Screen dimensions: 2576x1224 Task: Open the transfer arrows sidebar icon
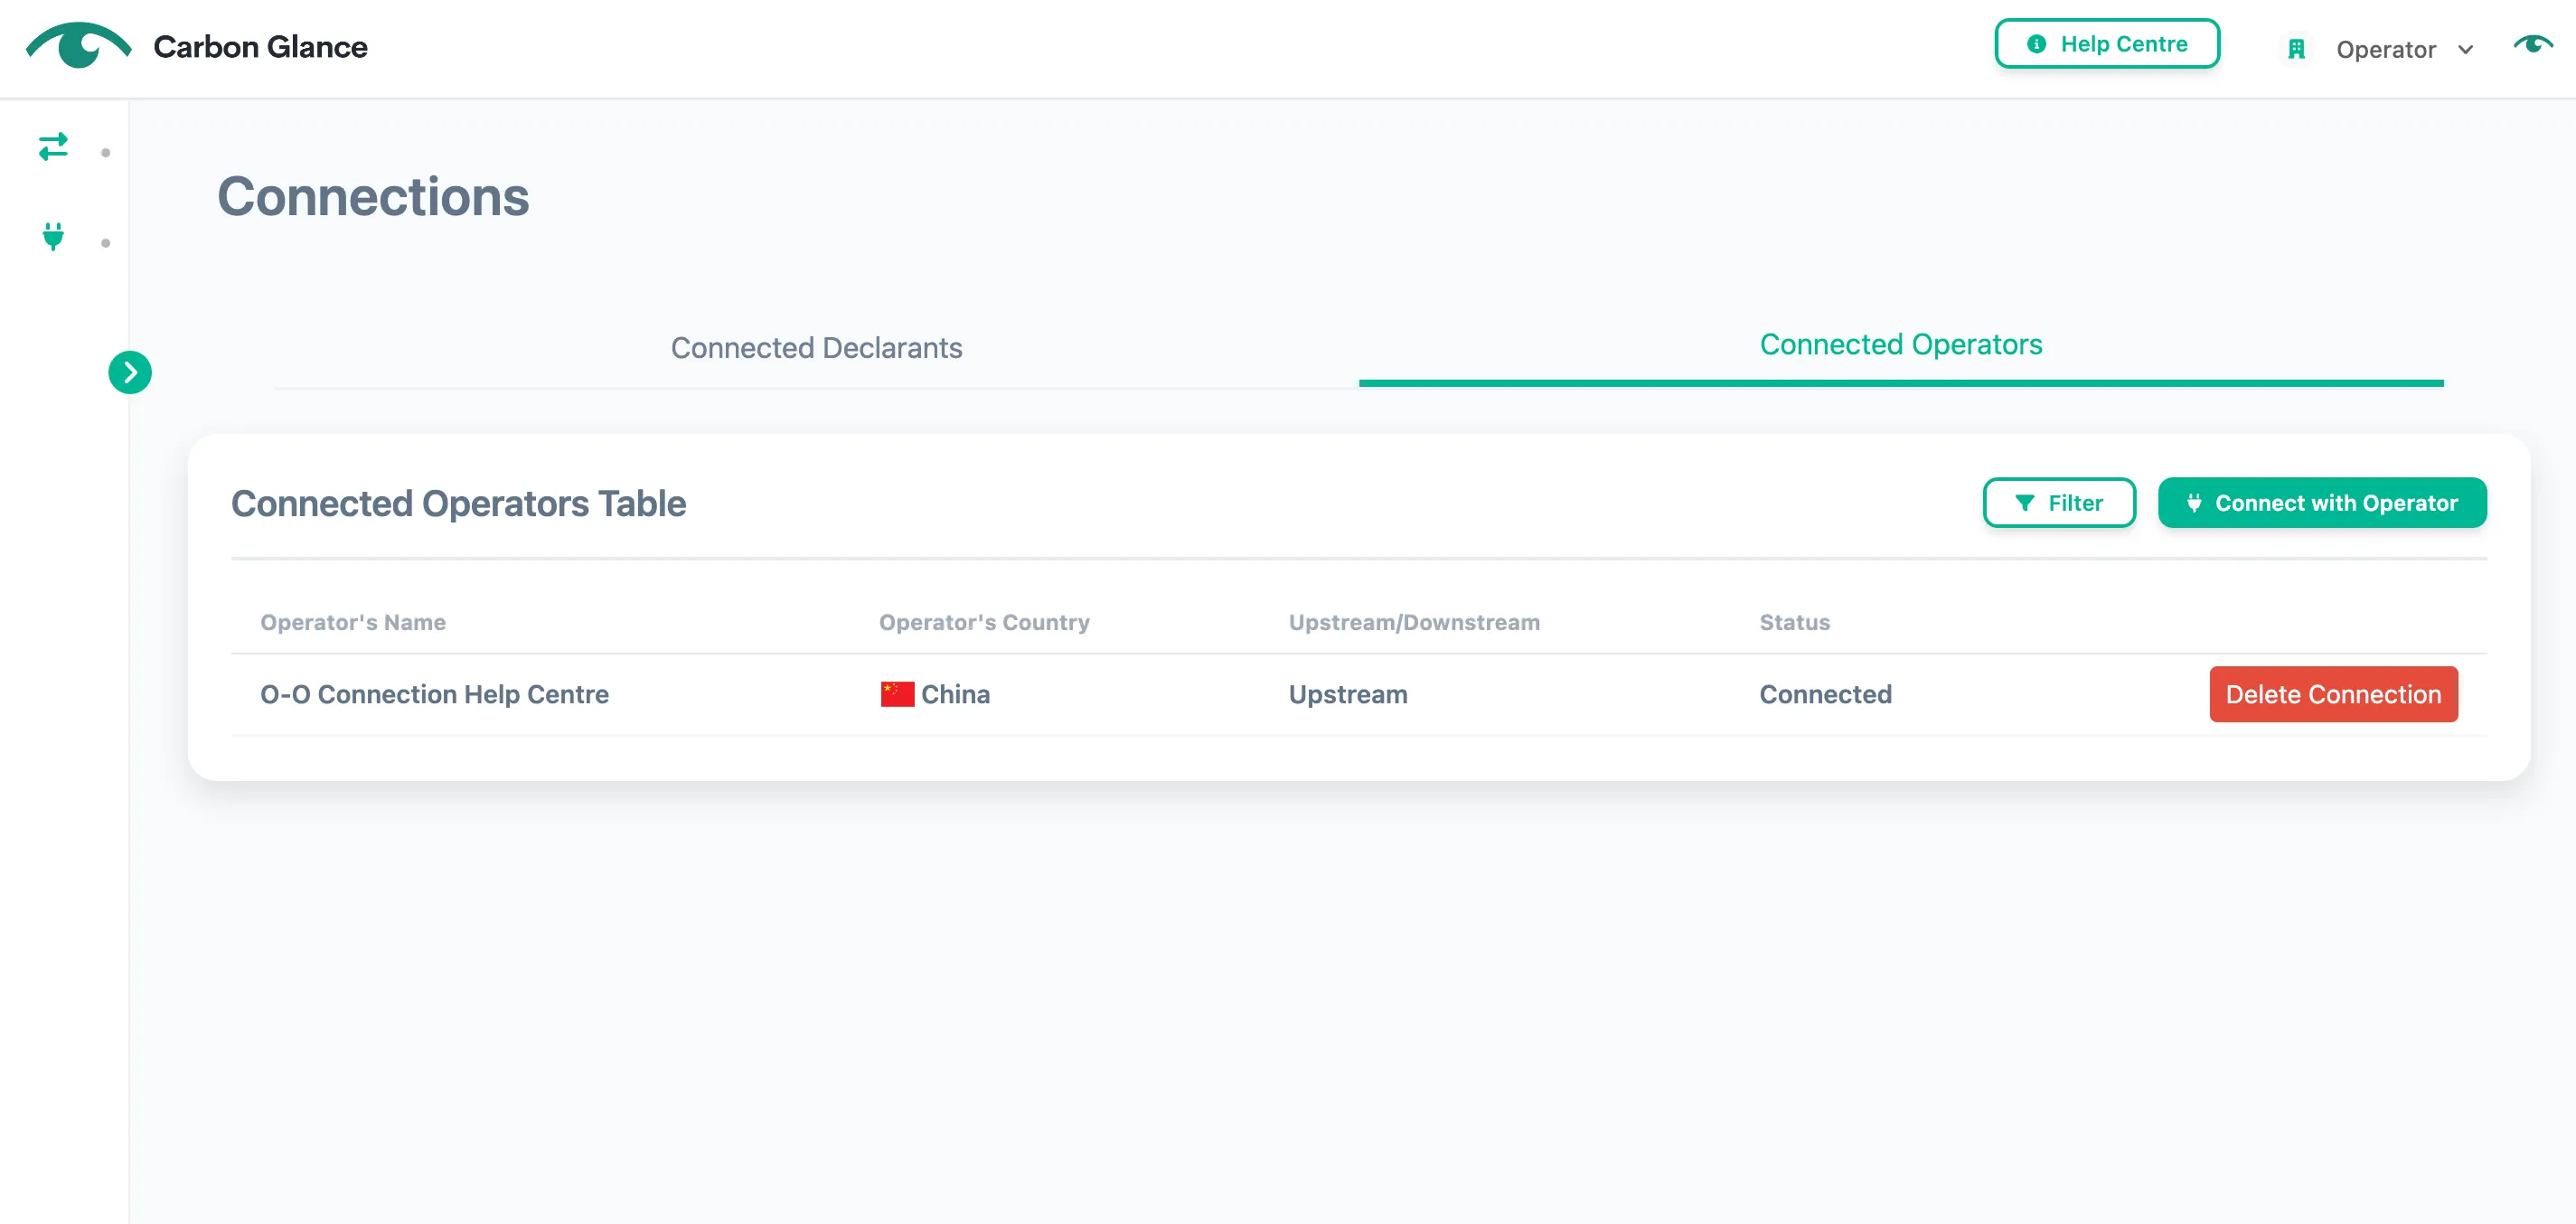[53, 146]
